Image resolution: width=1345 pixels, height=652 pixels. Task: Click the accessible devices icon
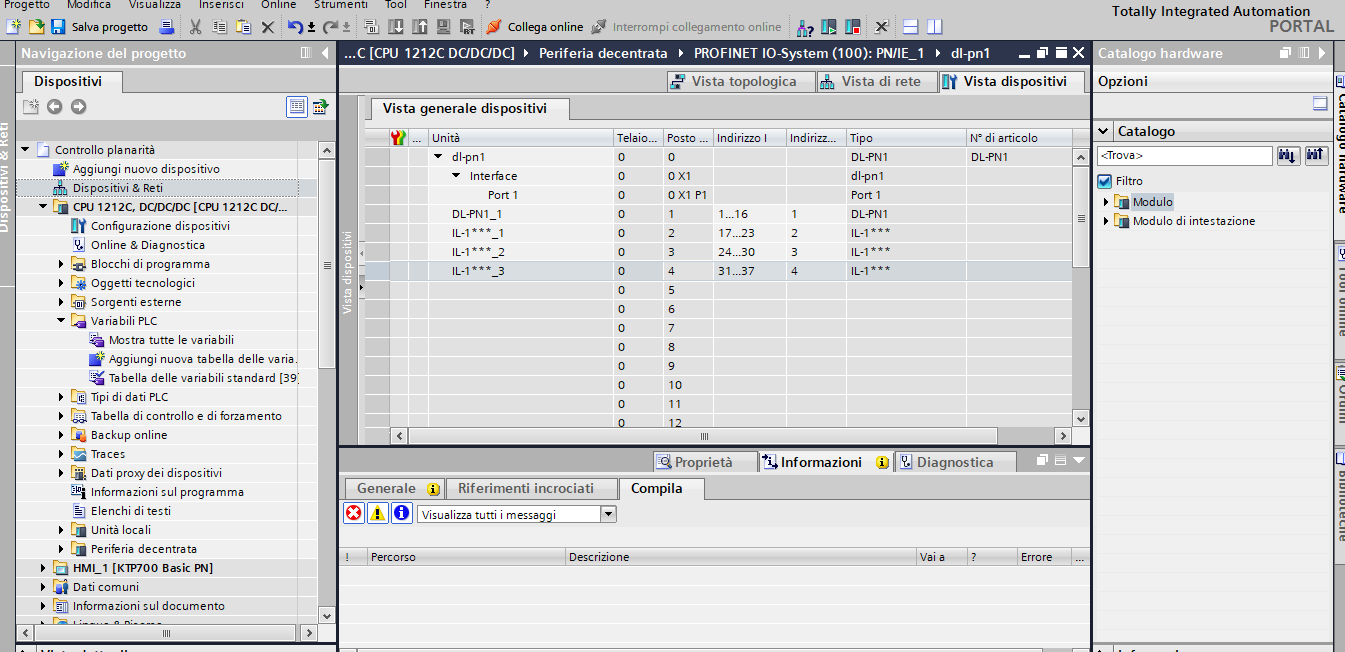[x=805, y=27]
